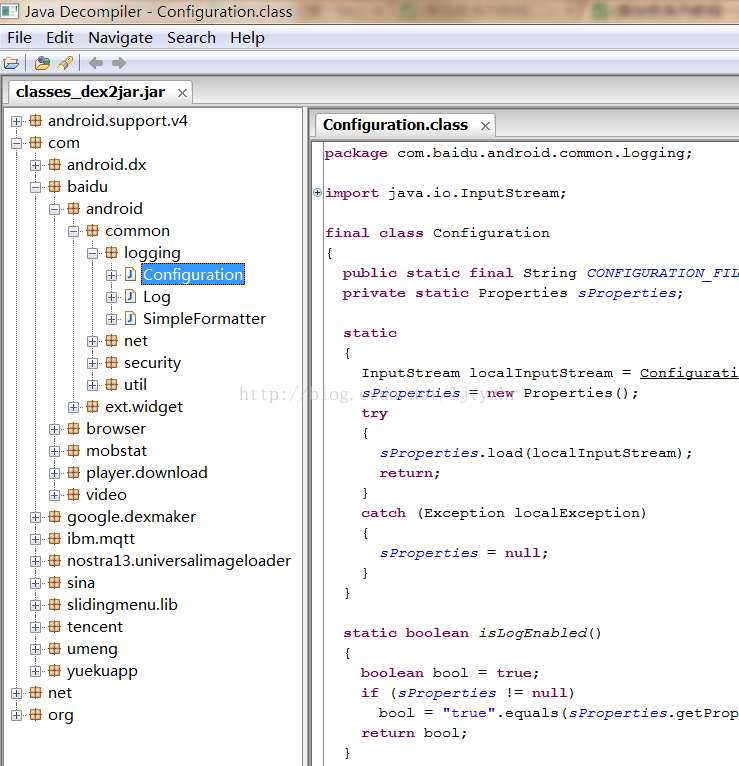Viewport: 739px width, 766px height.
Task: Click the android.dx package icon
Action: tap(55, 165)
